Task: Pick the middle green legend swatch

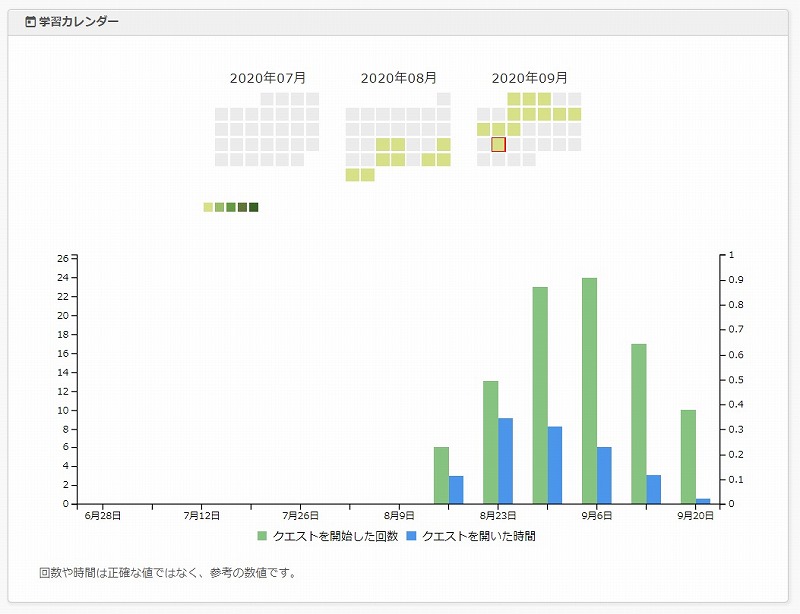Action: [231, 207]
